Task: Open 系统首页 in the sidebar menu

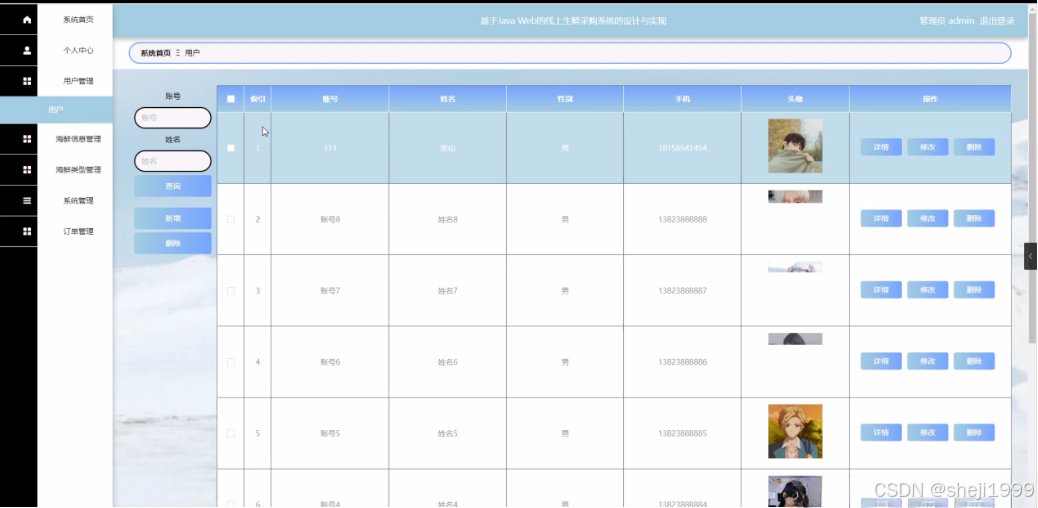Action: [78, 20]
